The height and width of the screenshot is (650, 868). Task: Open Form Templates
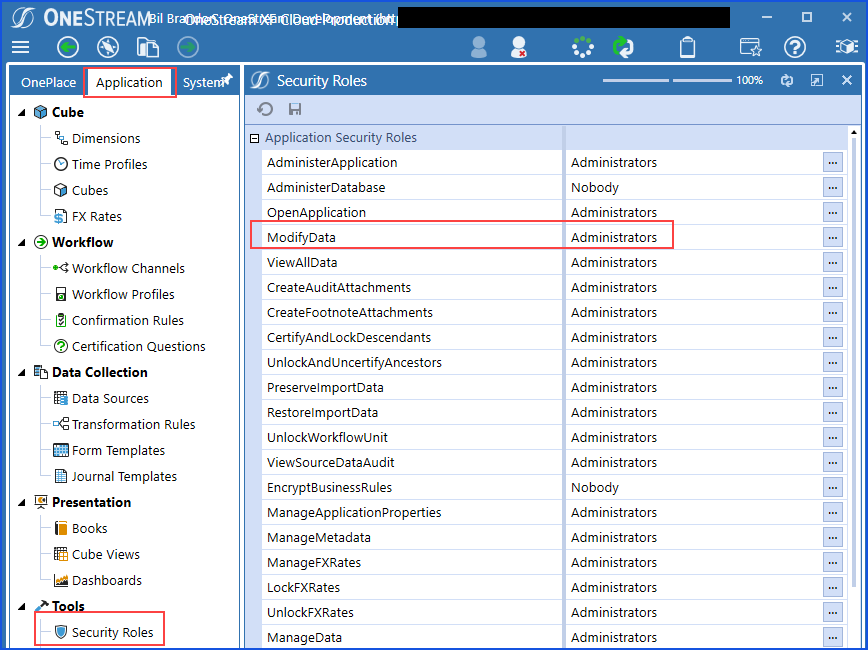109,451
